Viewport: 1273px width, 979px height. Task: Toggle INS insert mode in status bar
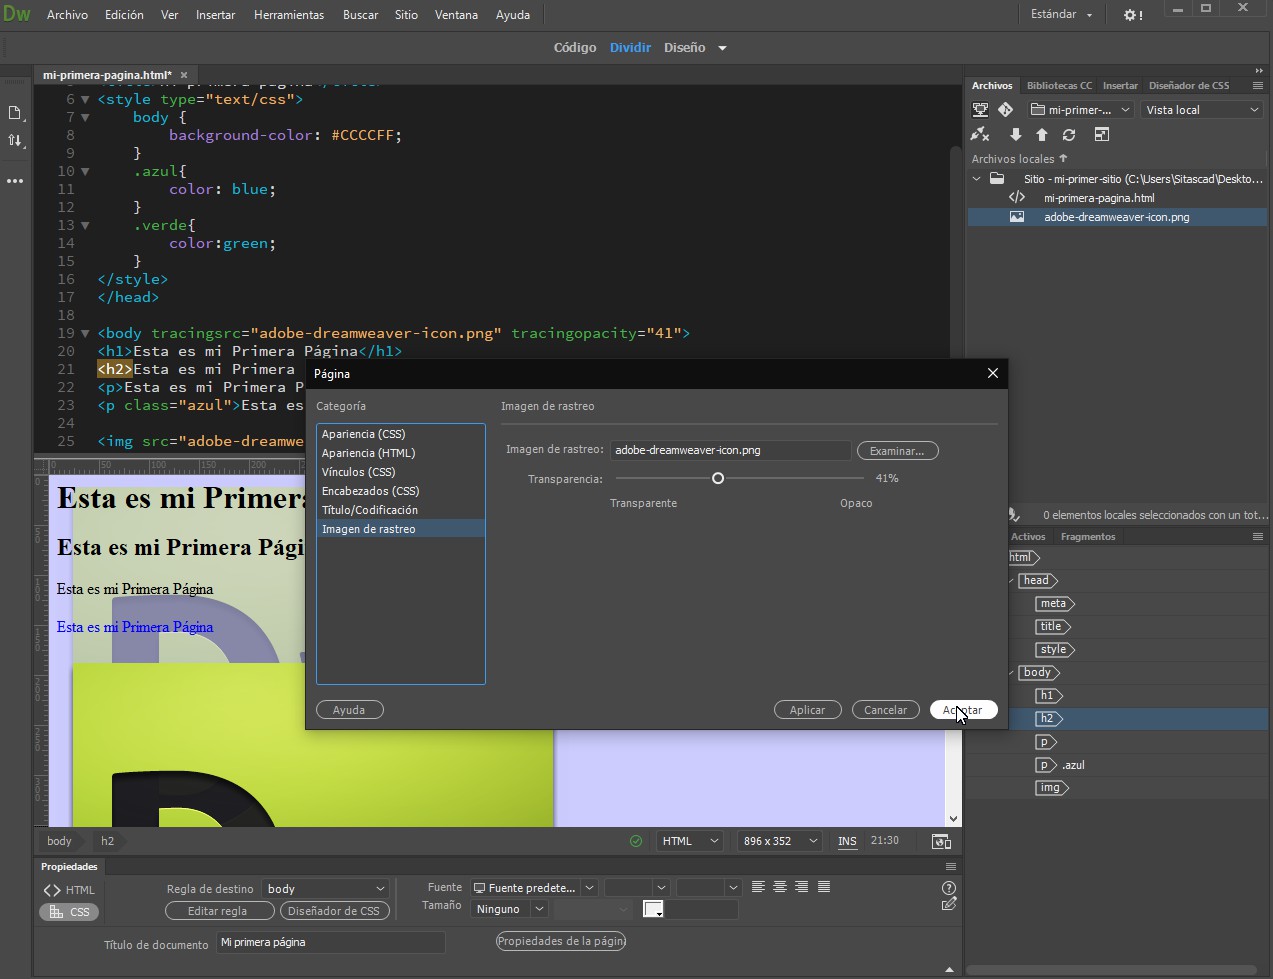[847, 841]
